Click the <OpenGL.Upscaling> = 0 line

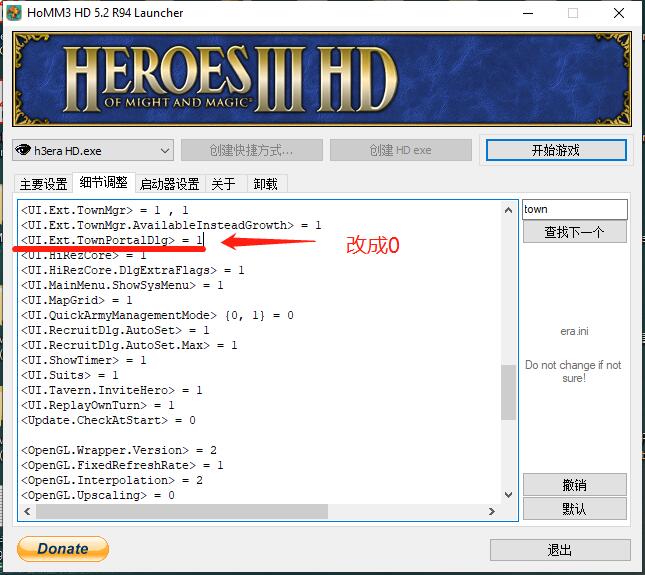point(98,495)
